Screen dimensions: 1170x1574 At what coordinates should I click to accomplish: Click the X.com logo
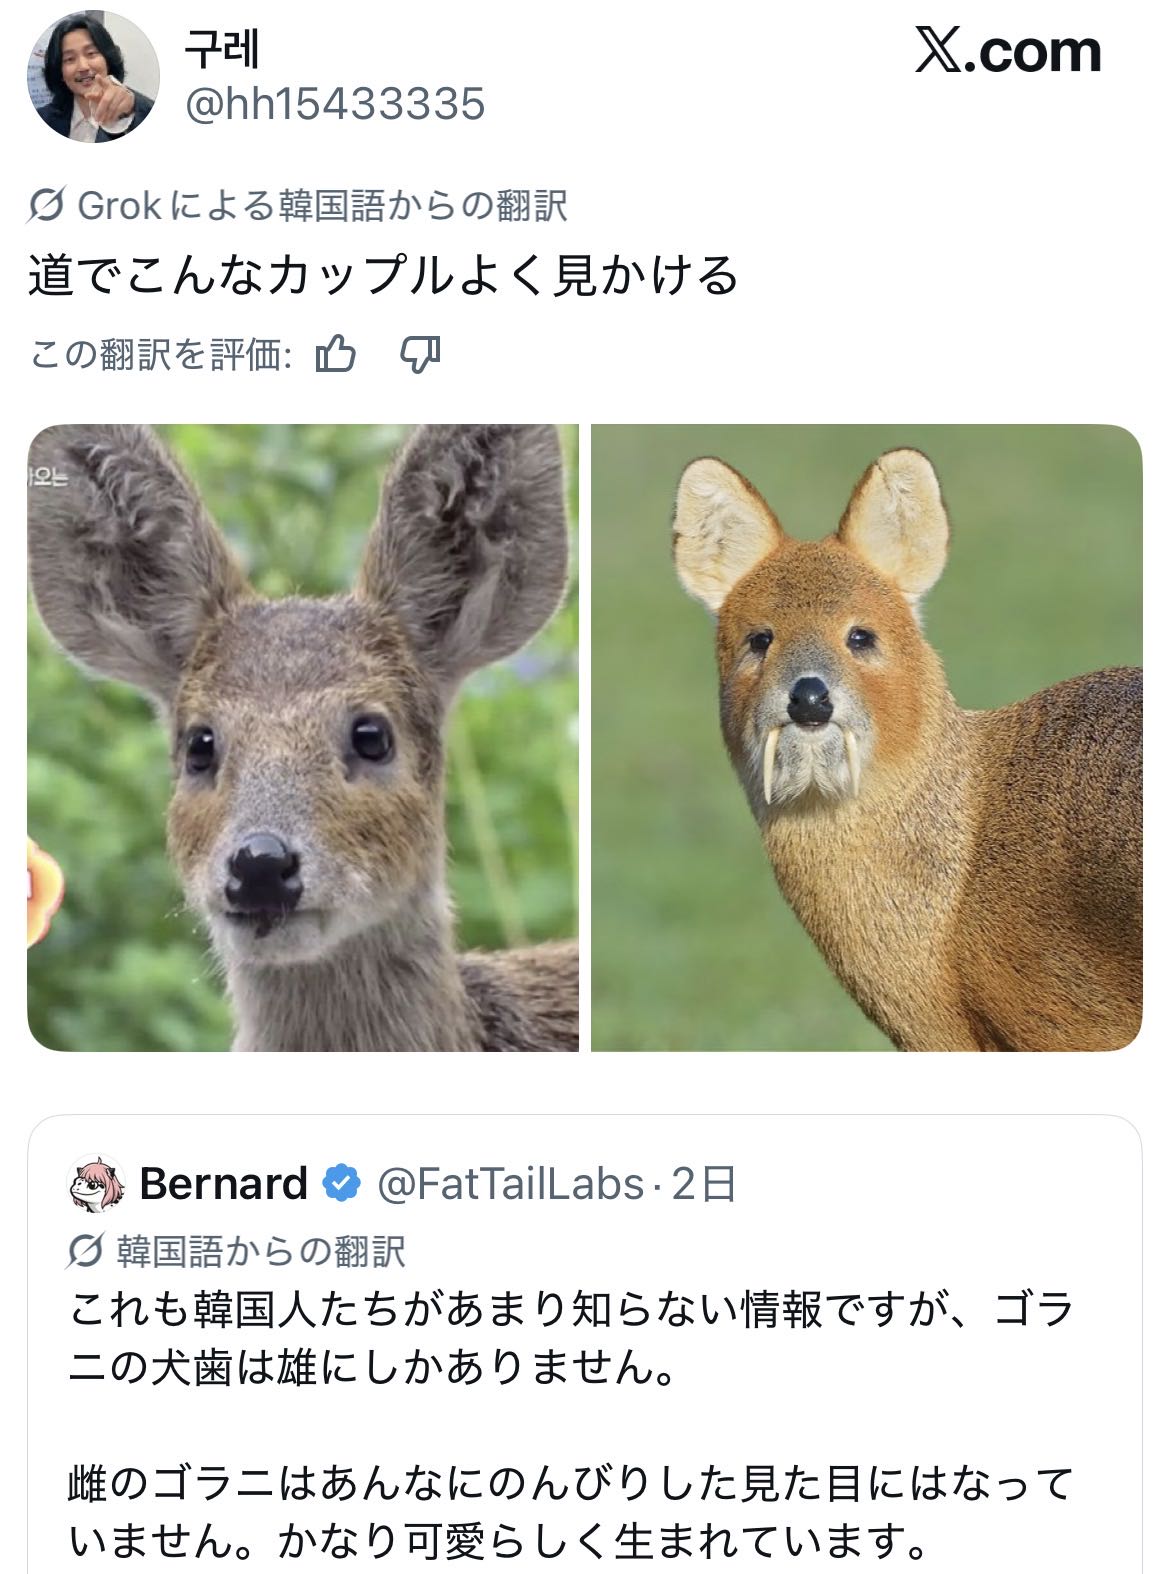1007,52
